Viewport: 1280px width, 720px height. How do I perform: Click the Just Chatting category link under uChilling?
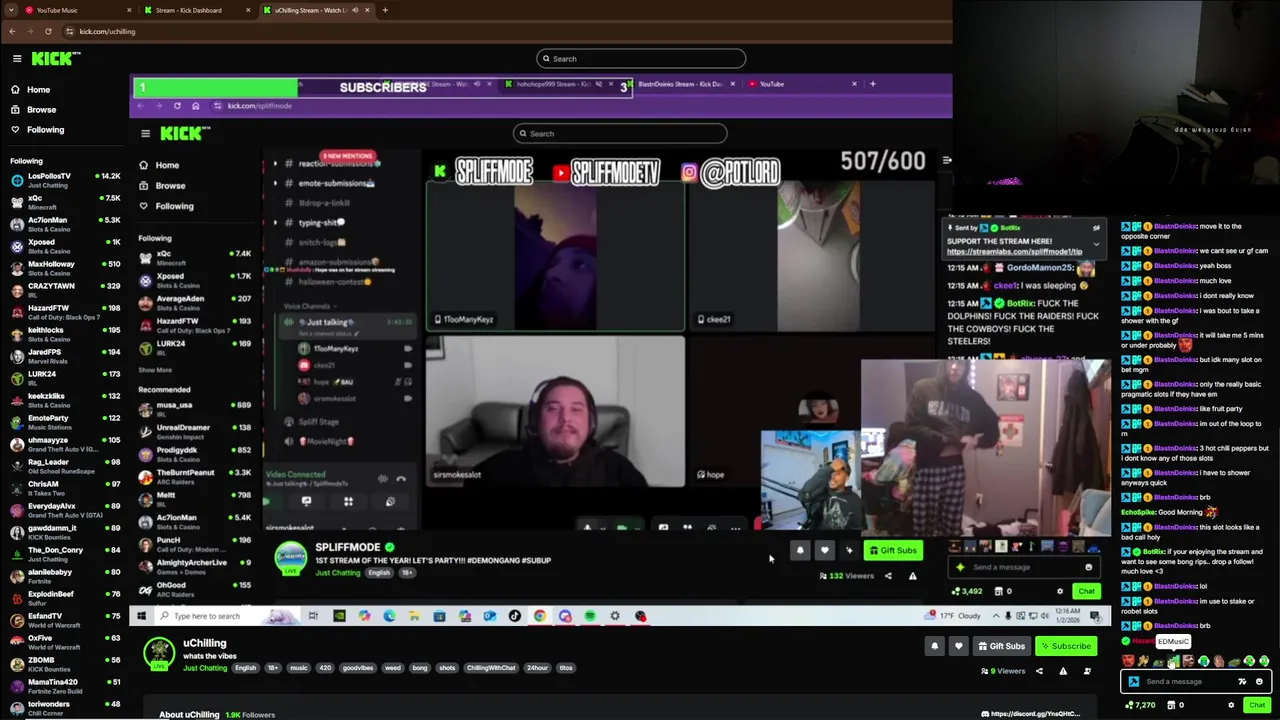(205, 668)
